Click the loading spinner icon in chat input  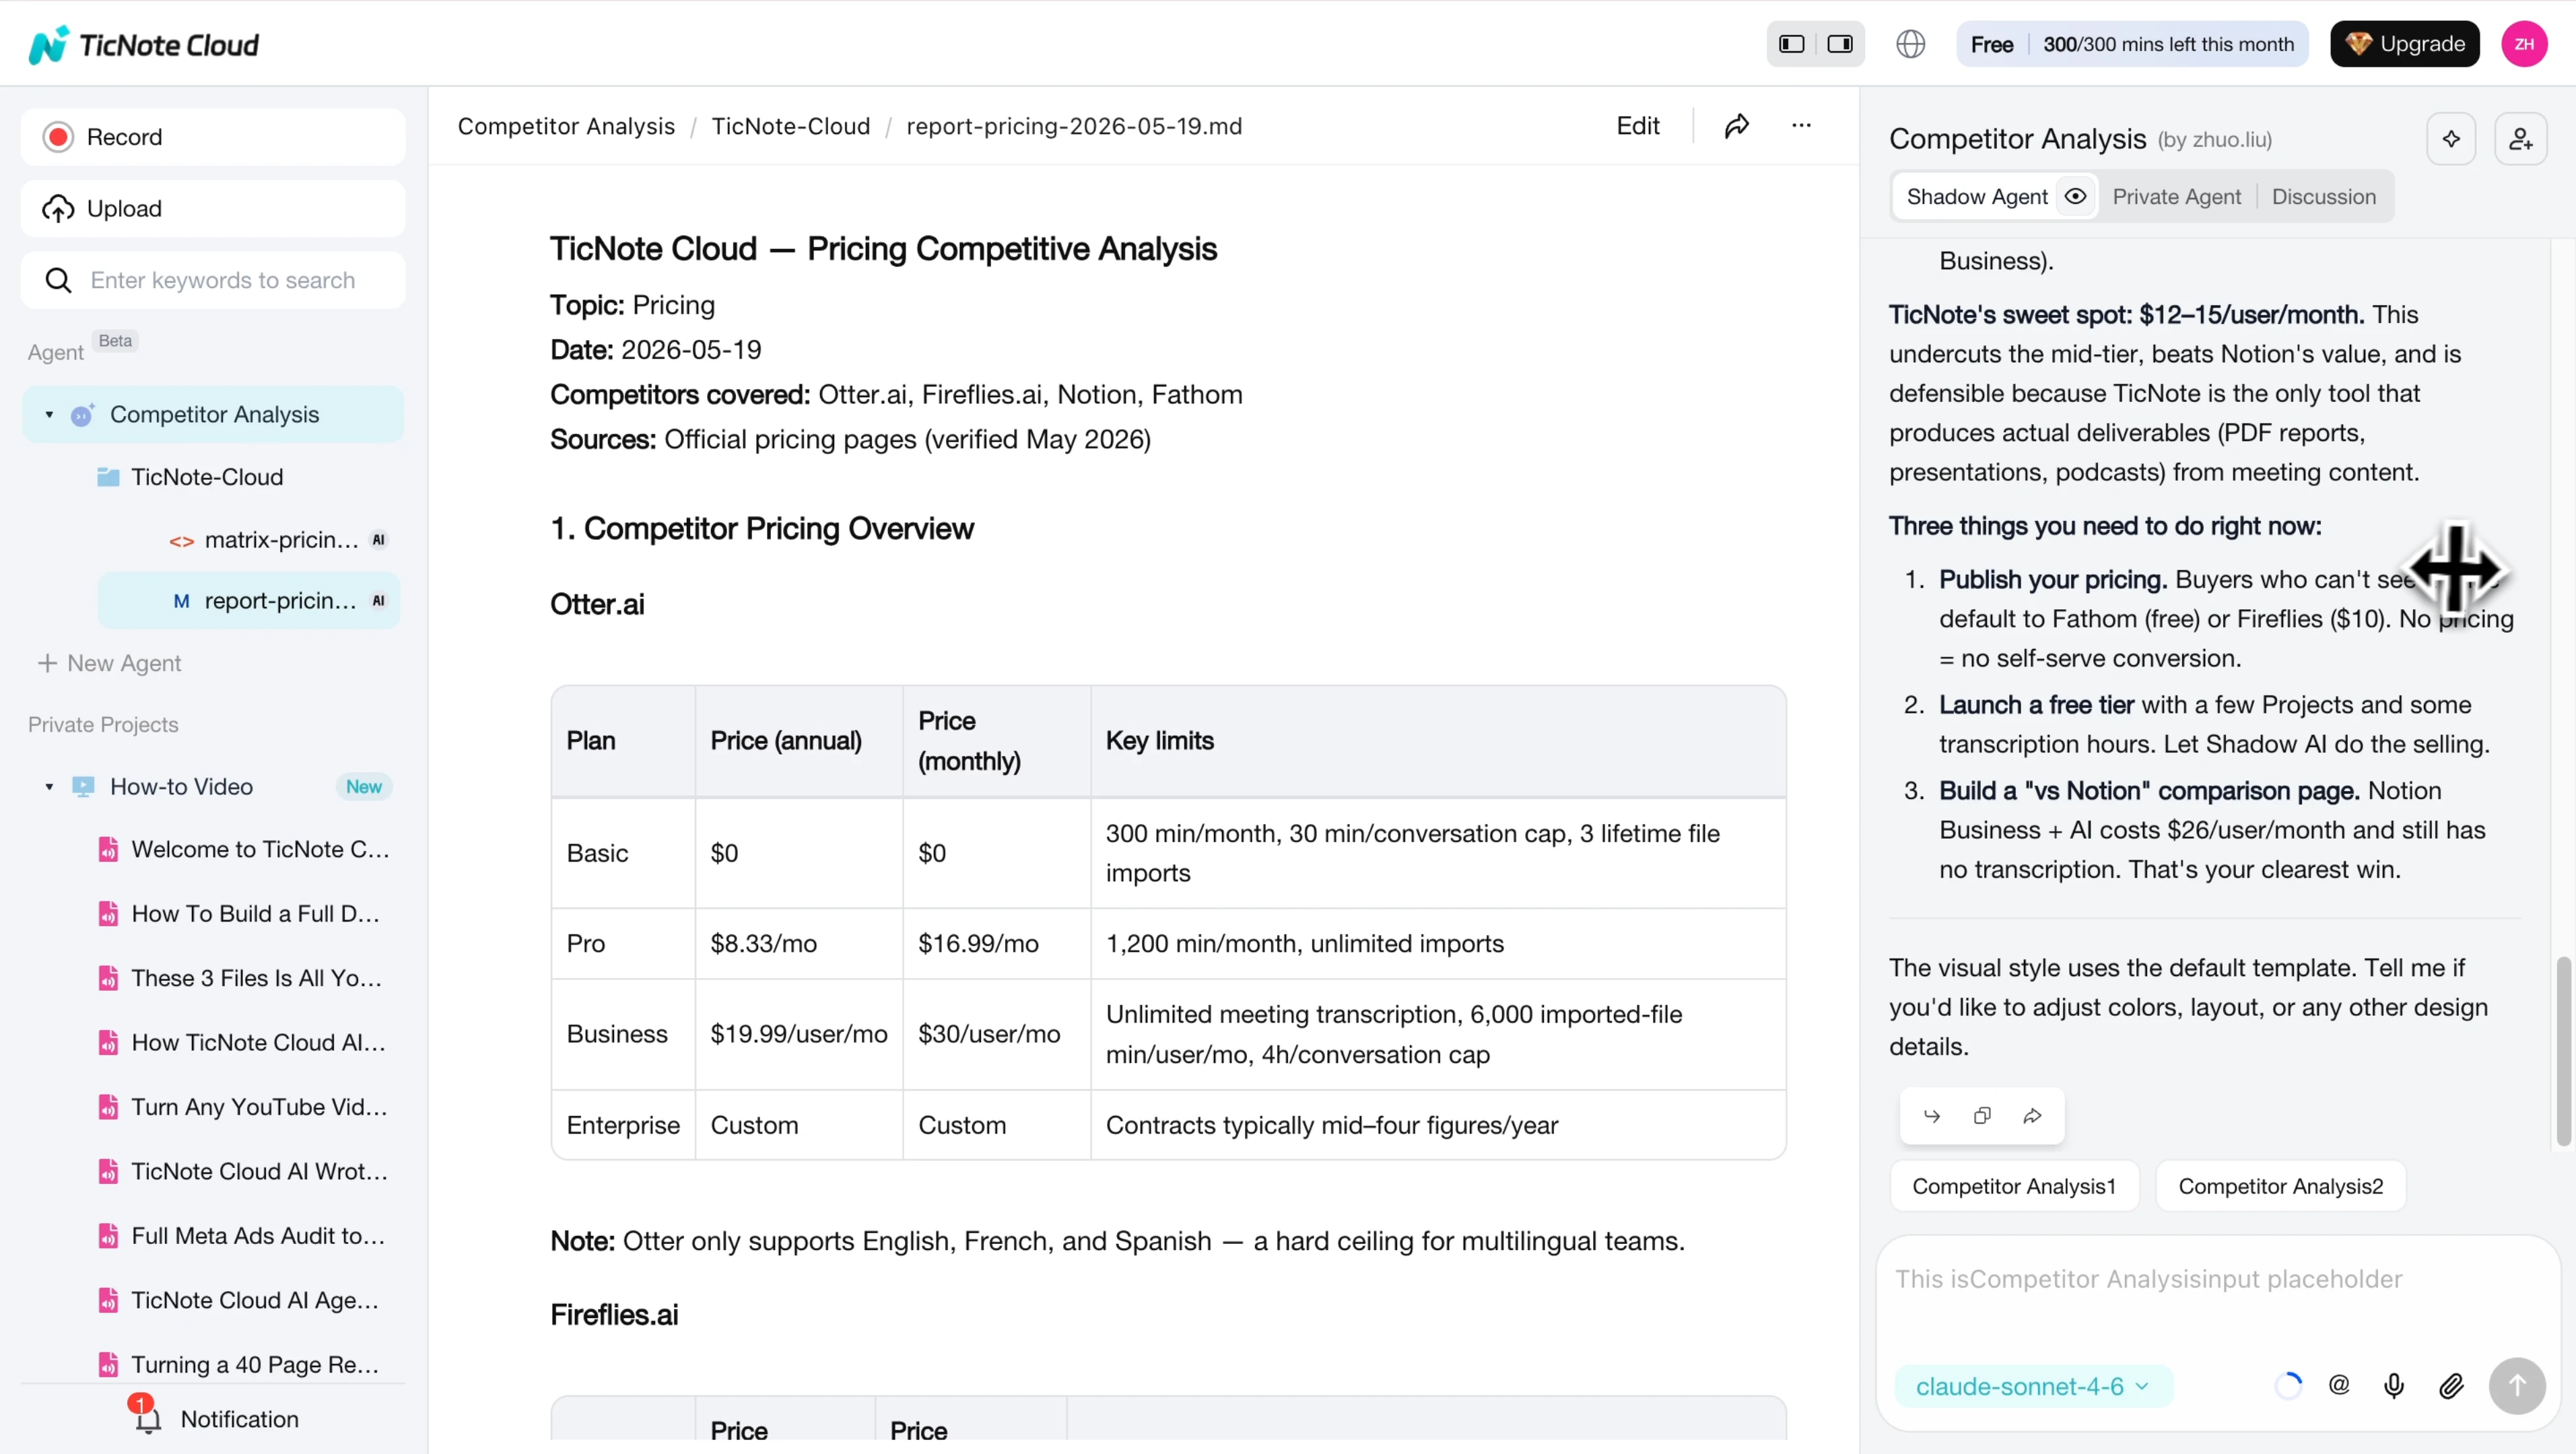tap(2288, 1385)
